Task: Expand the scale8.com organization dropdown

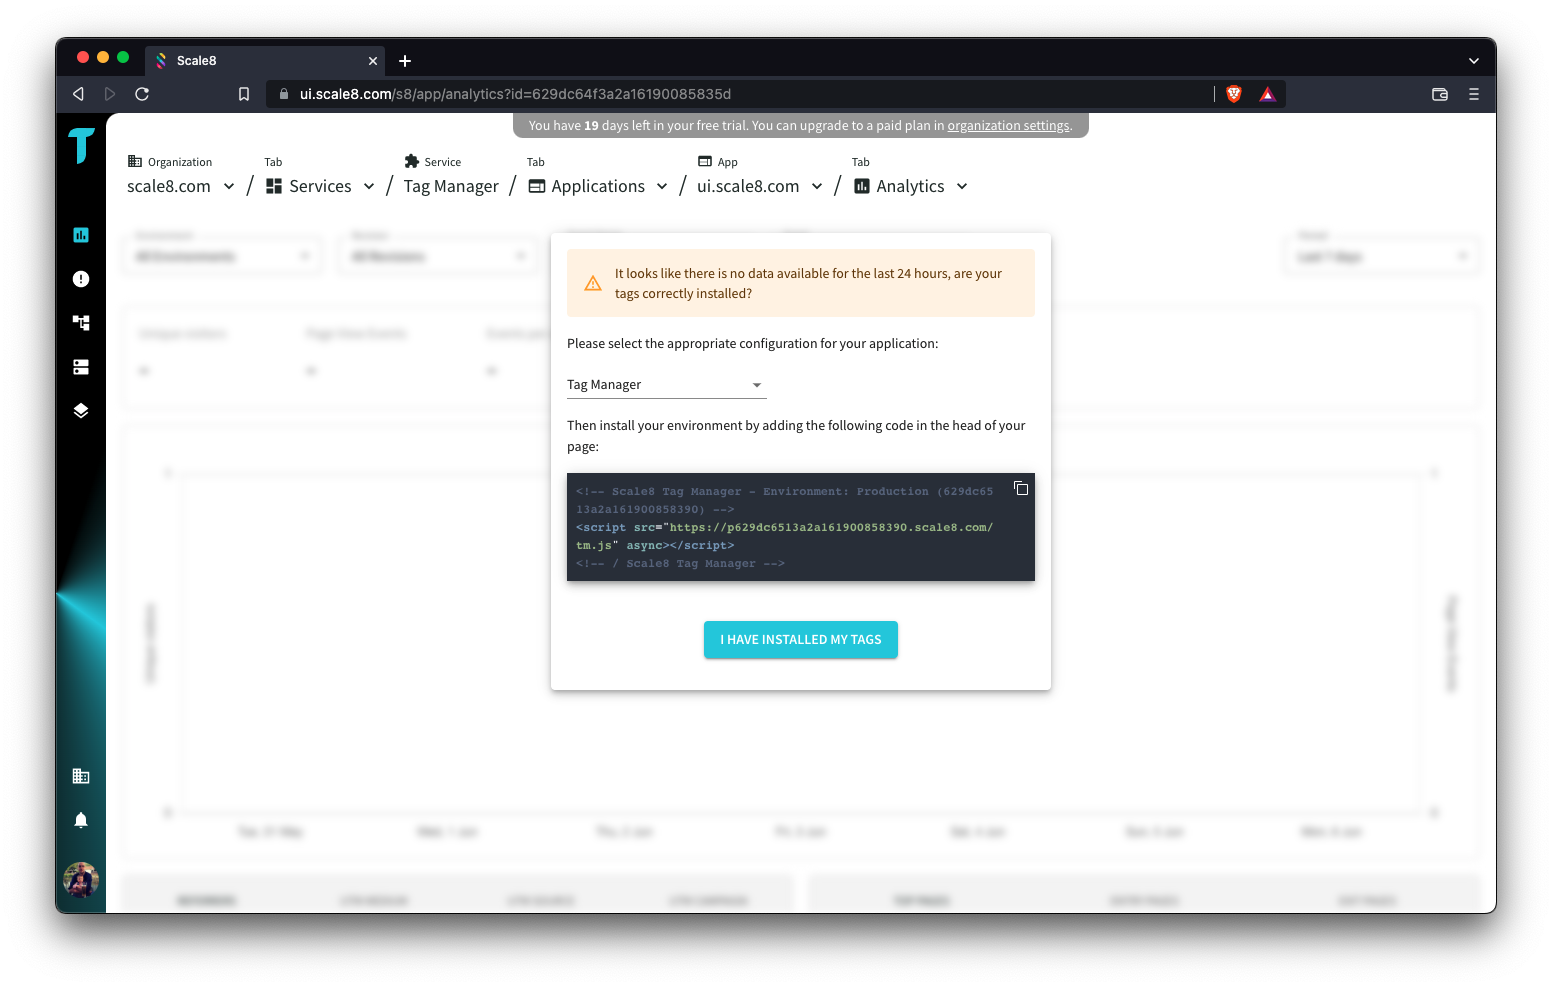Action: pos(229,187)
